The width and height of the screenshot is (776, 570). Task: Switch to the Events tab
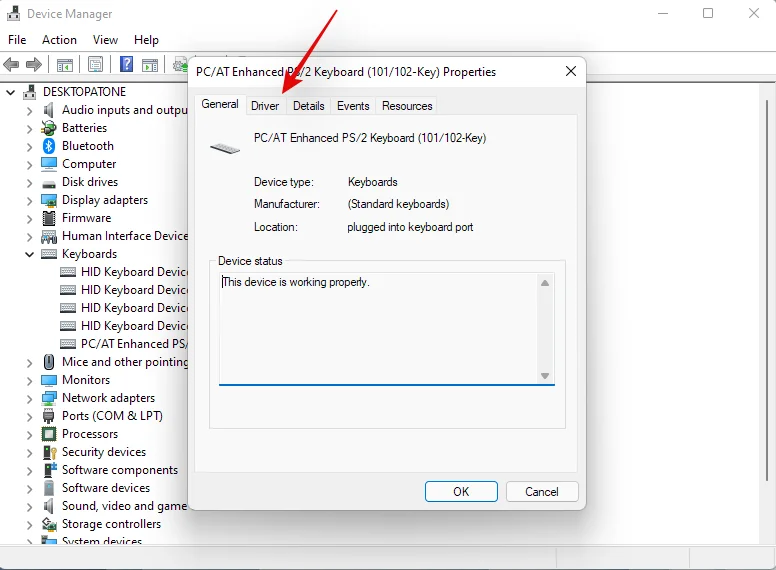(x=353, y=106)
